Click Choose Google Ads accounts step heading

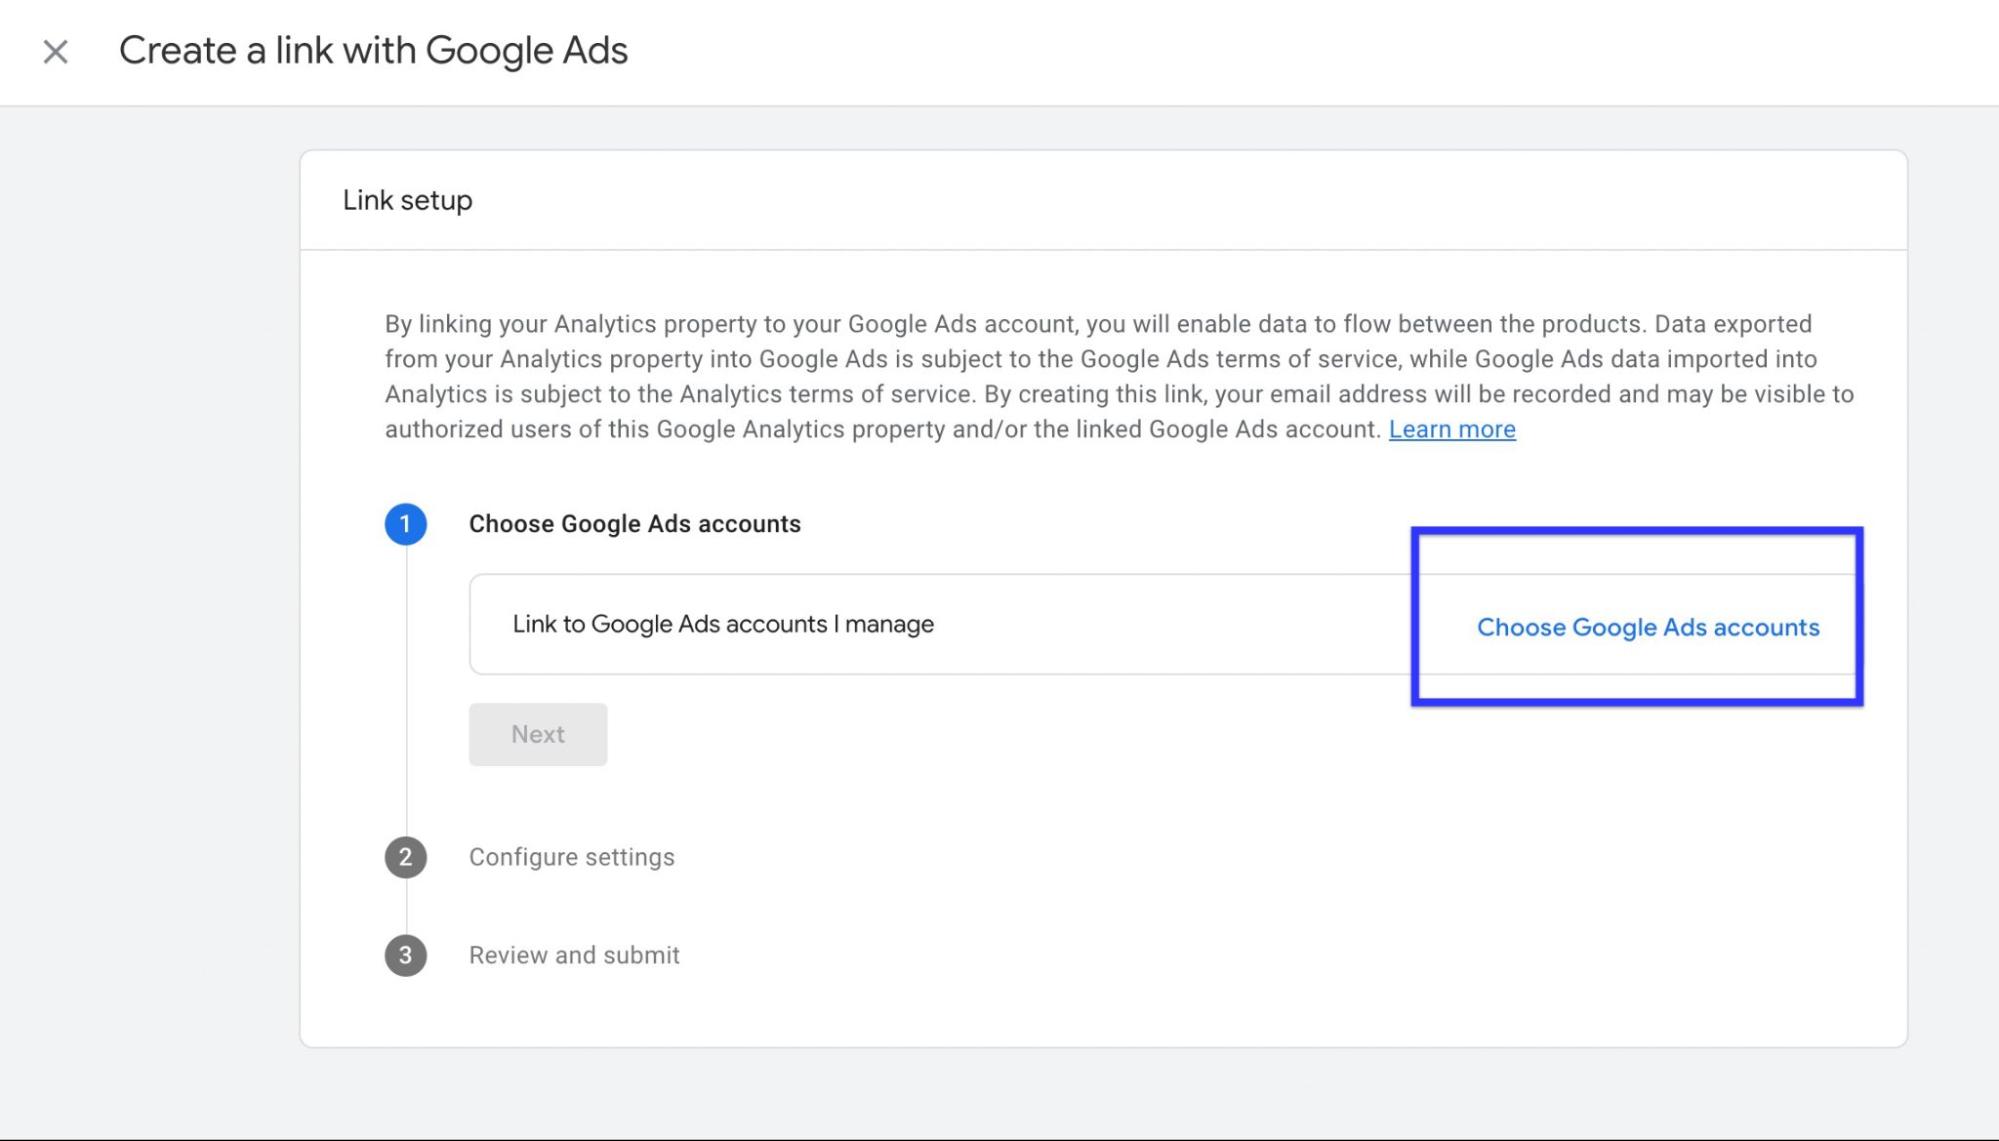tap(635, 524)
